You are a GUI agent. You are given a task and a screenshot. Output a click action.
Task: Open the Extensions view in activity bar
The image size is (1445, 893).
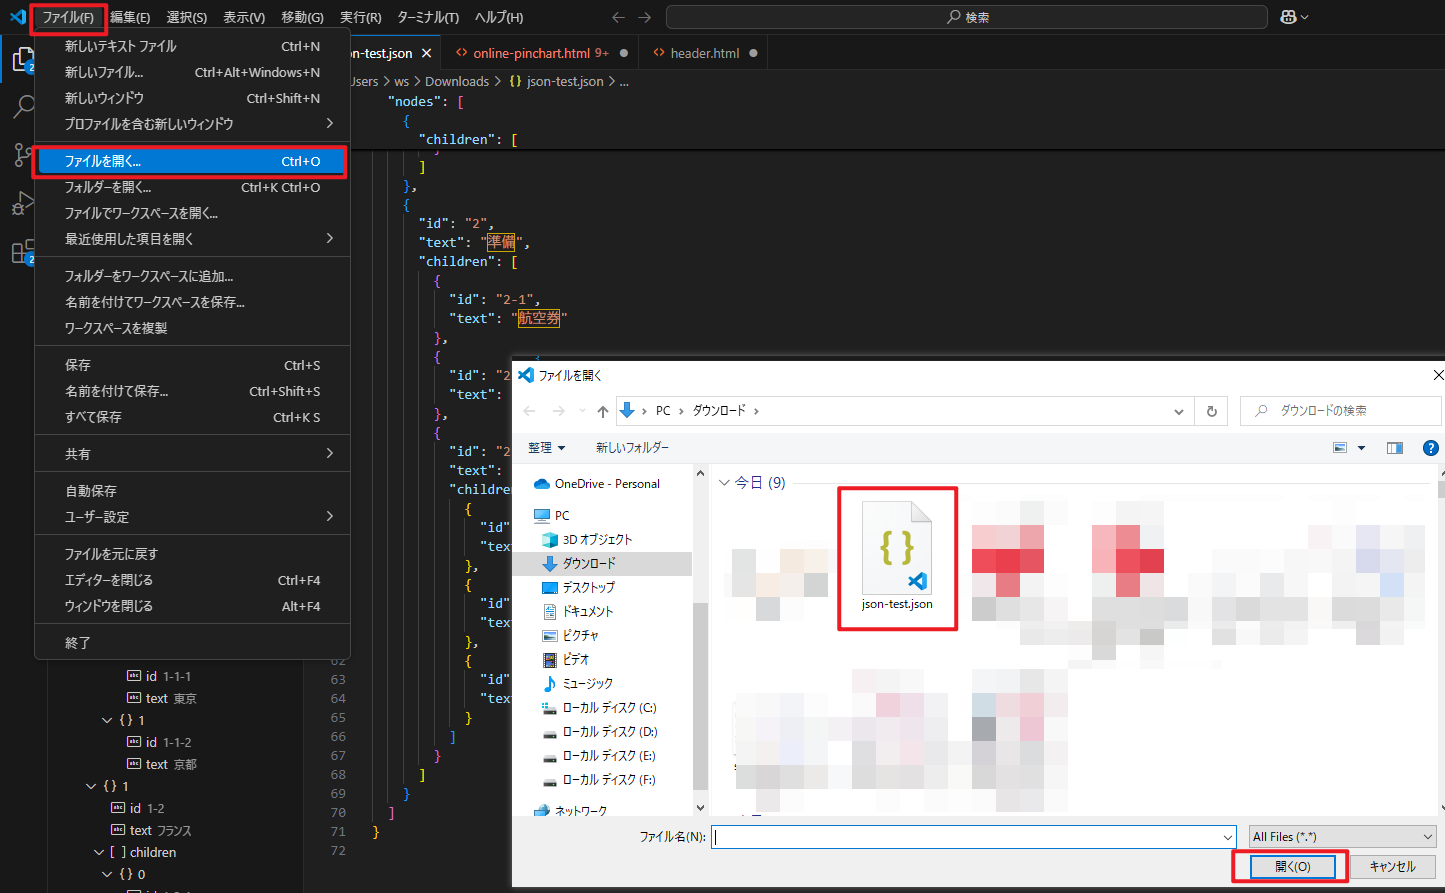coord(22,252)
